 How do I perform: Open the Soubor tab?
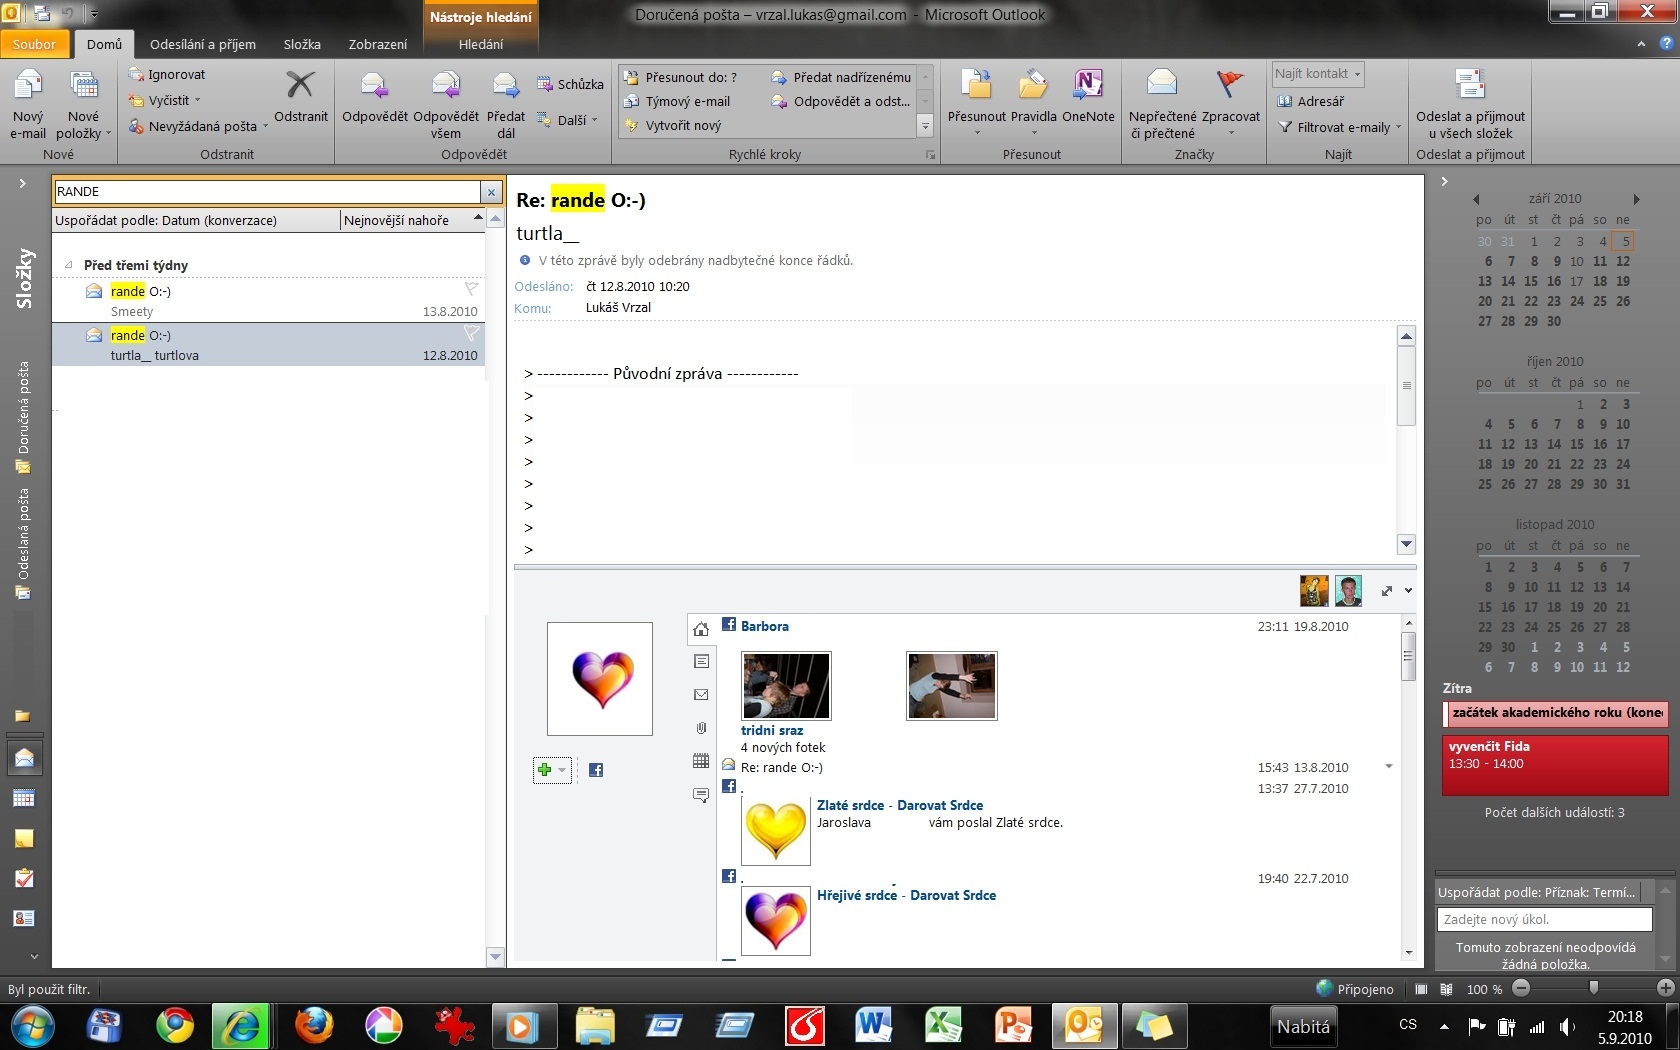(x=35, y=44)
